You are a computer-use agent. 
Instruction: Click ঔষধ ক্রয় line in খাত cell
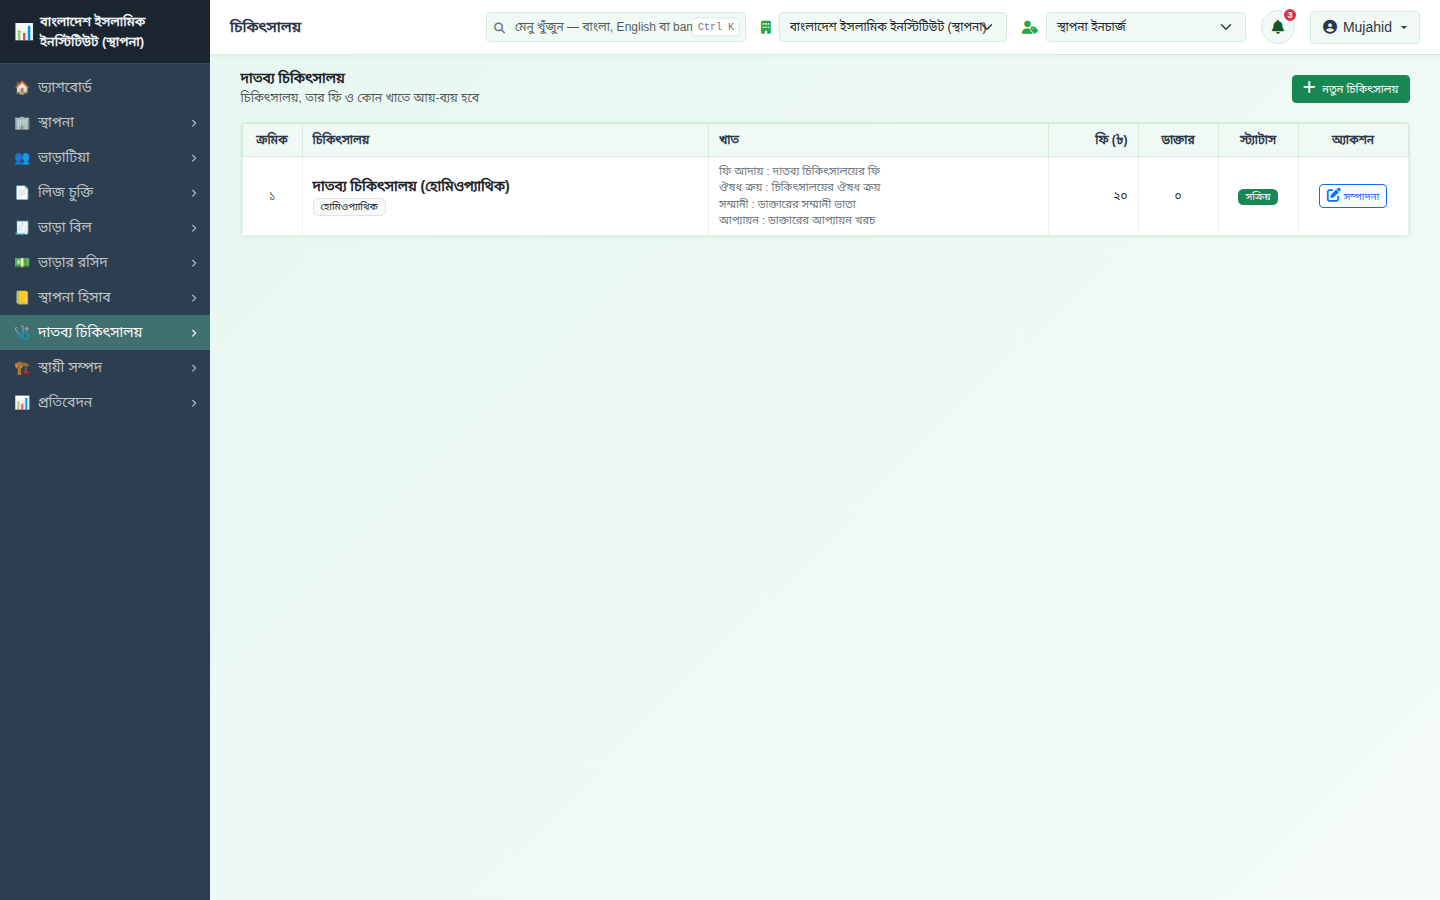click(800, 187)
